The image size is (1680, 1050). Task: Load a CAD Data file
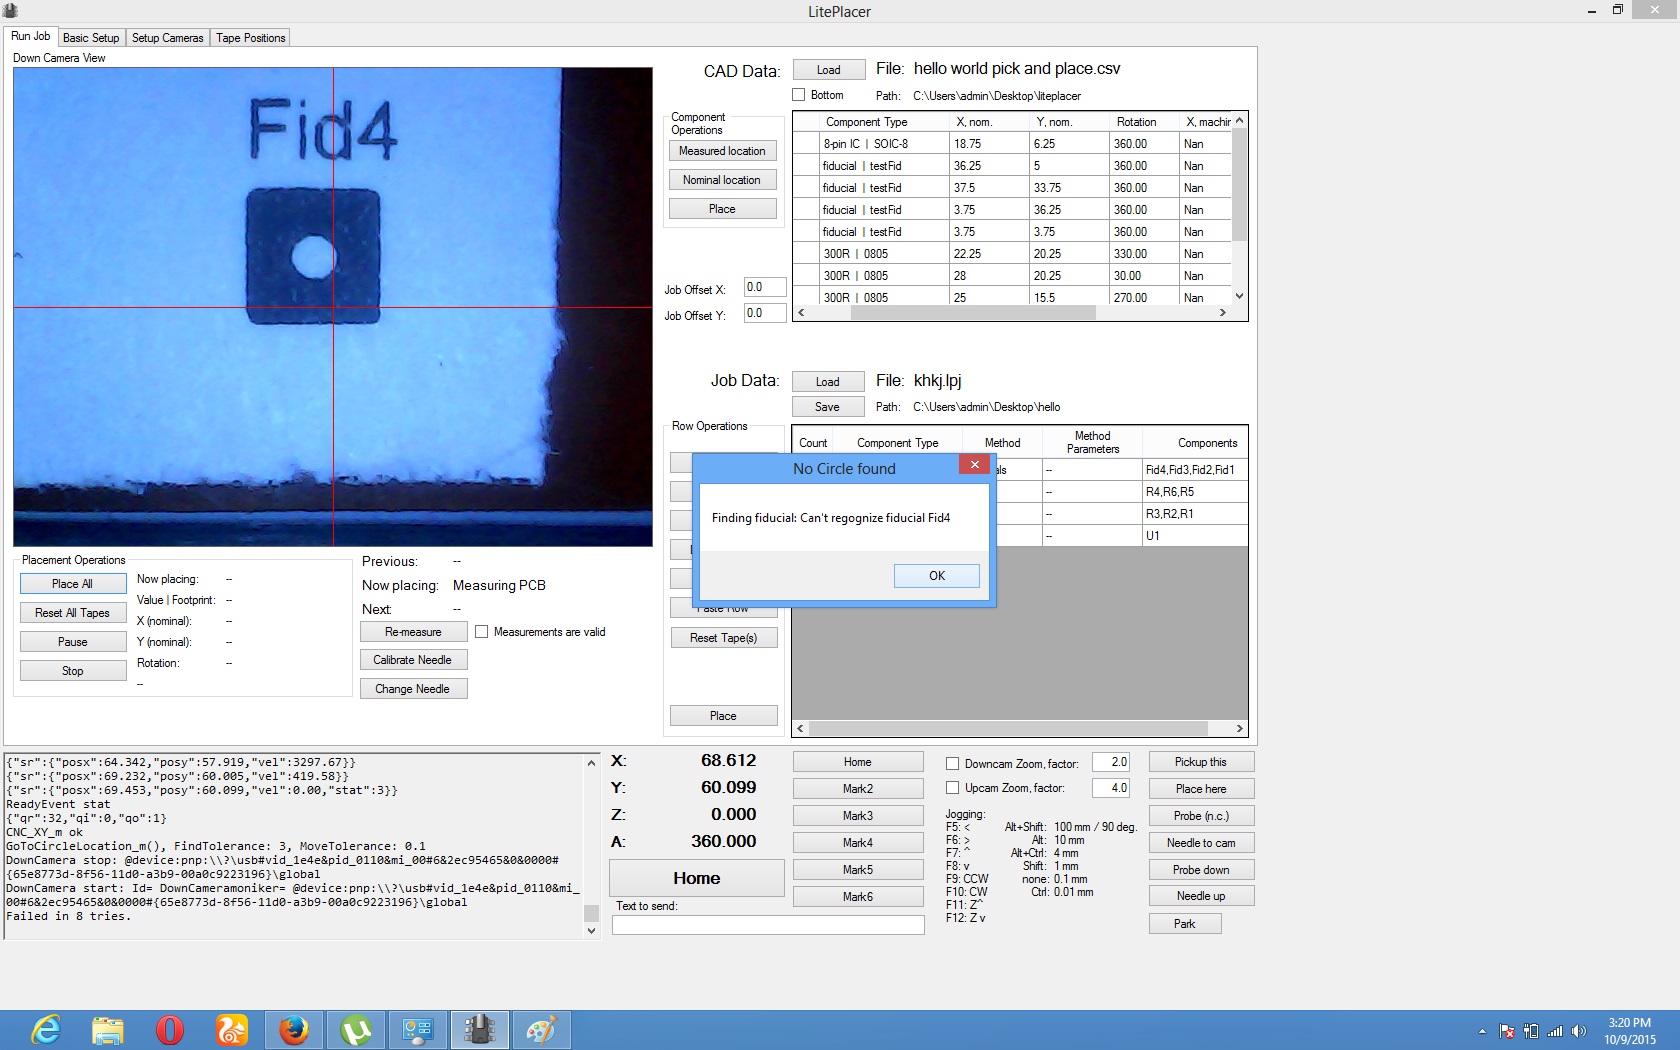(x=828, y=70)
